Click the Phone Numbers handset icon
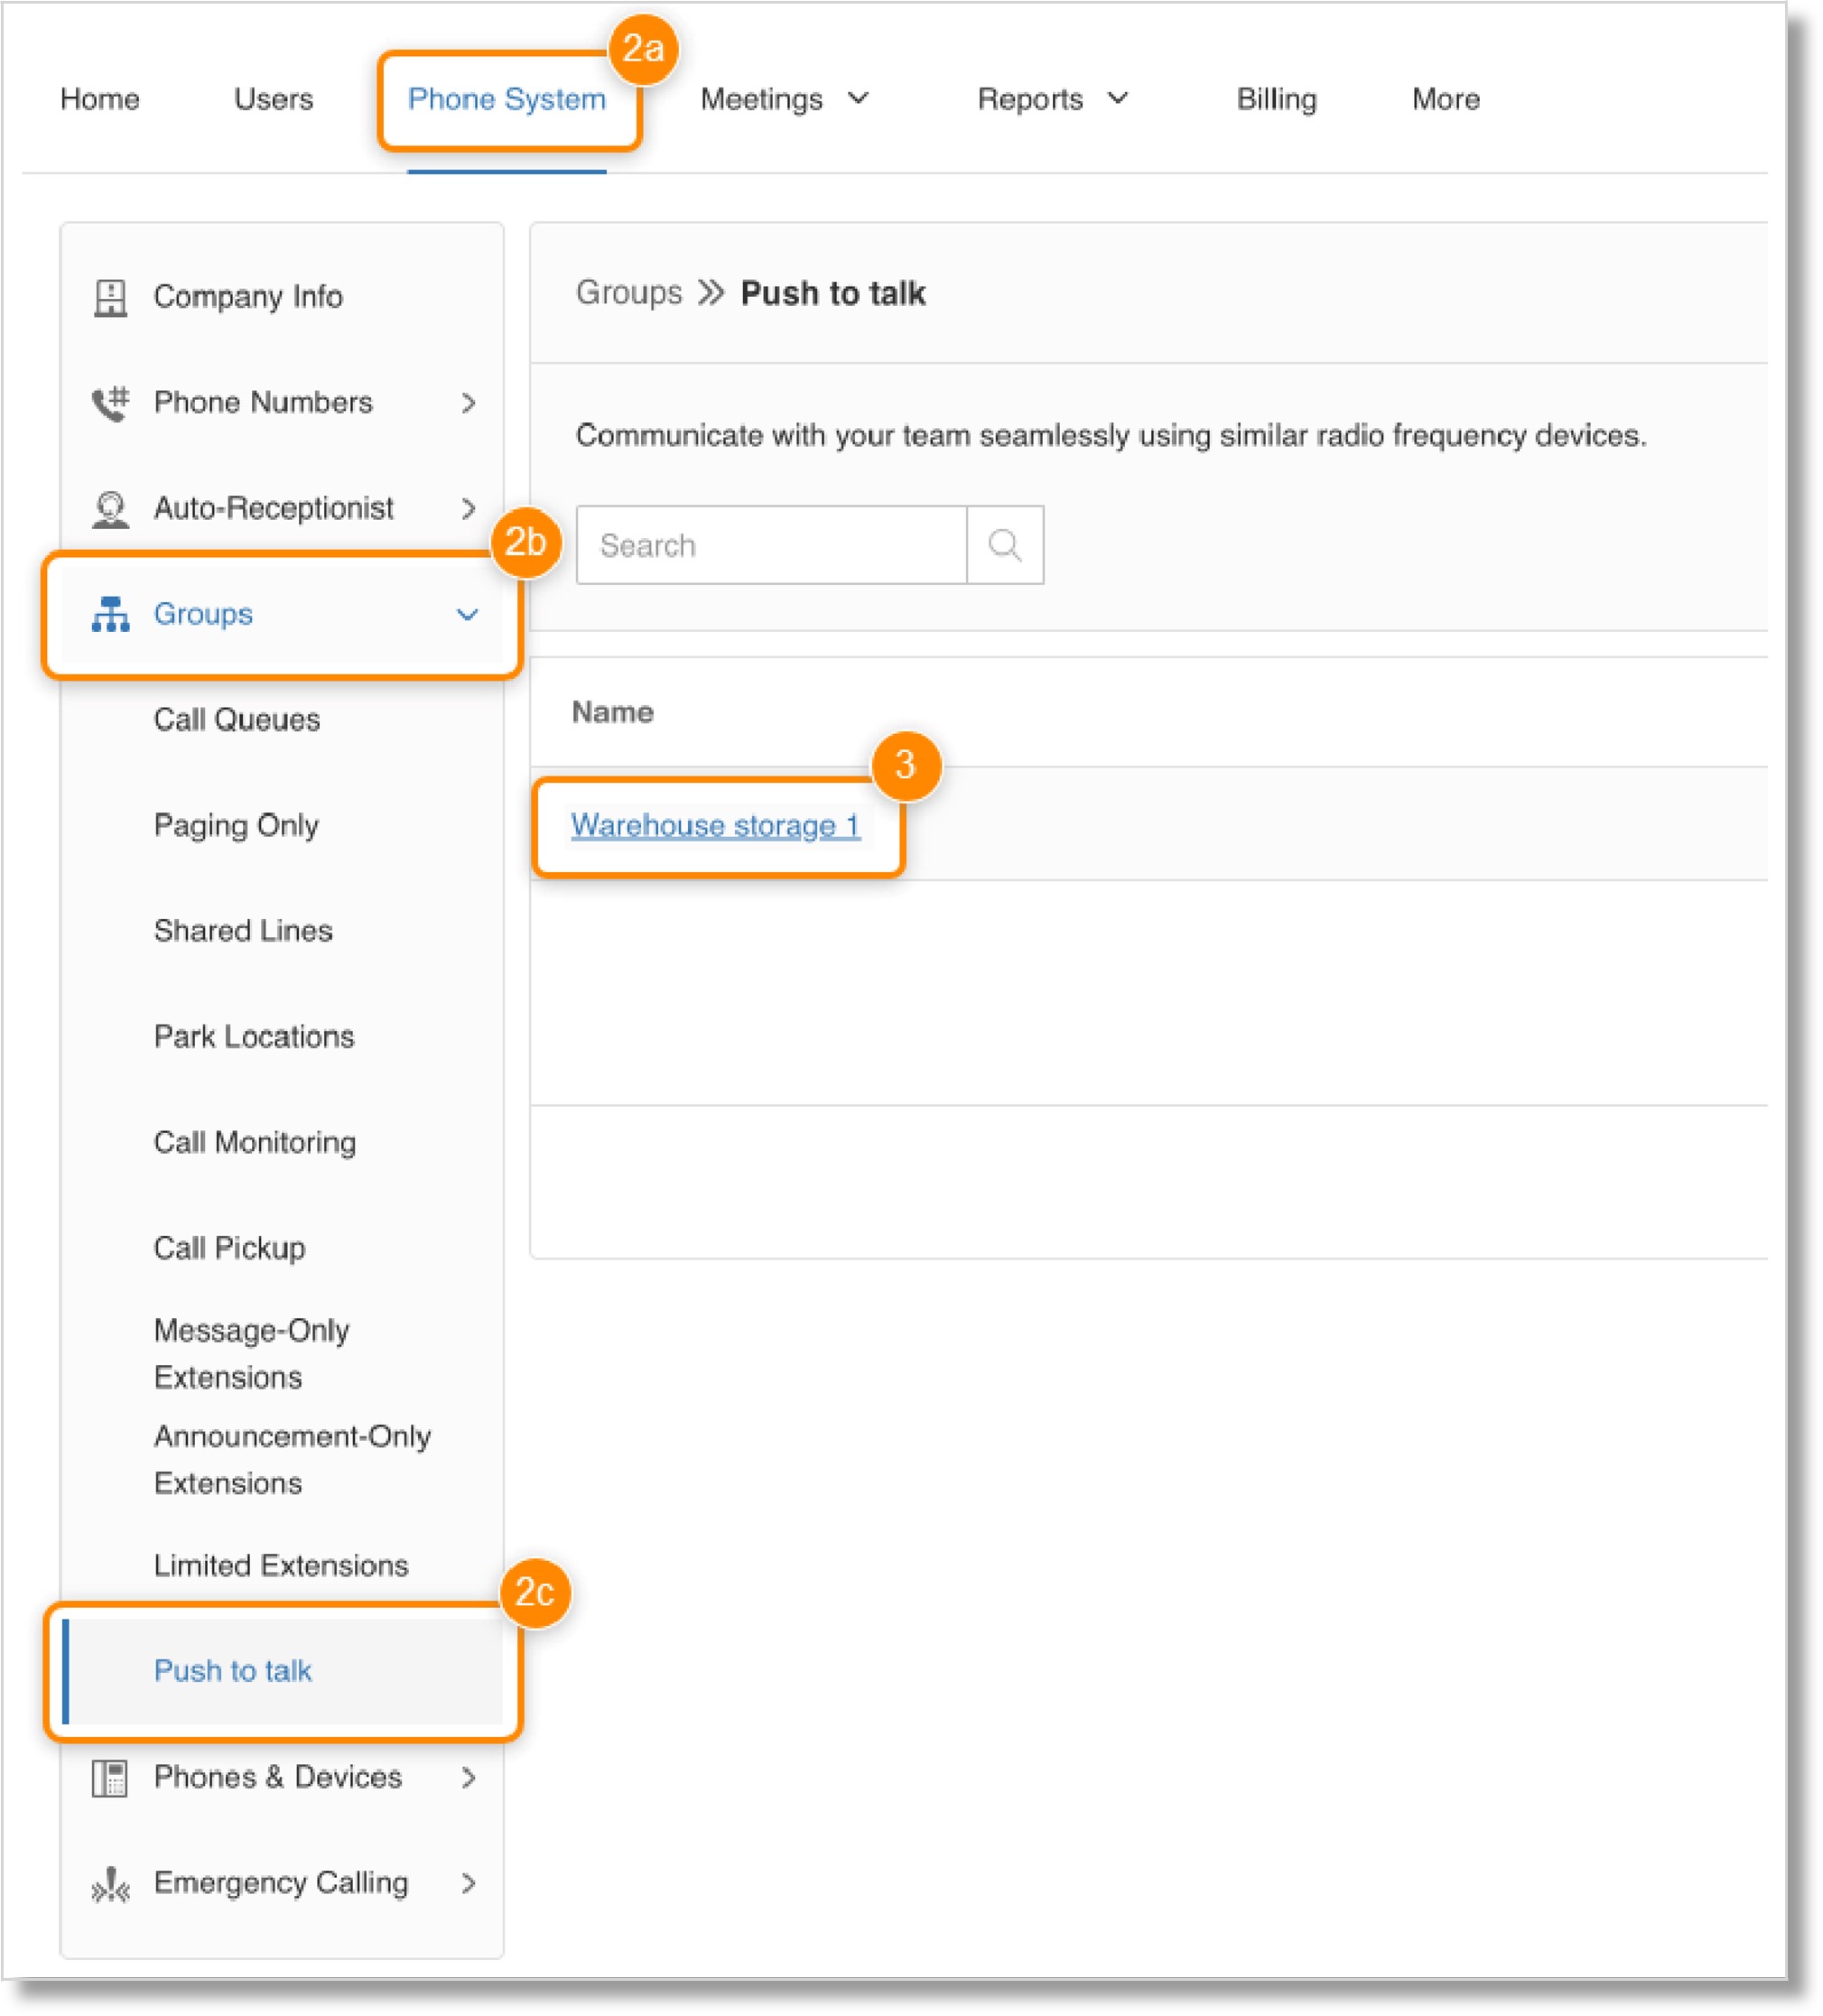1823x2016 pixels. tap(110, 403)
